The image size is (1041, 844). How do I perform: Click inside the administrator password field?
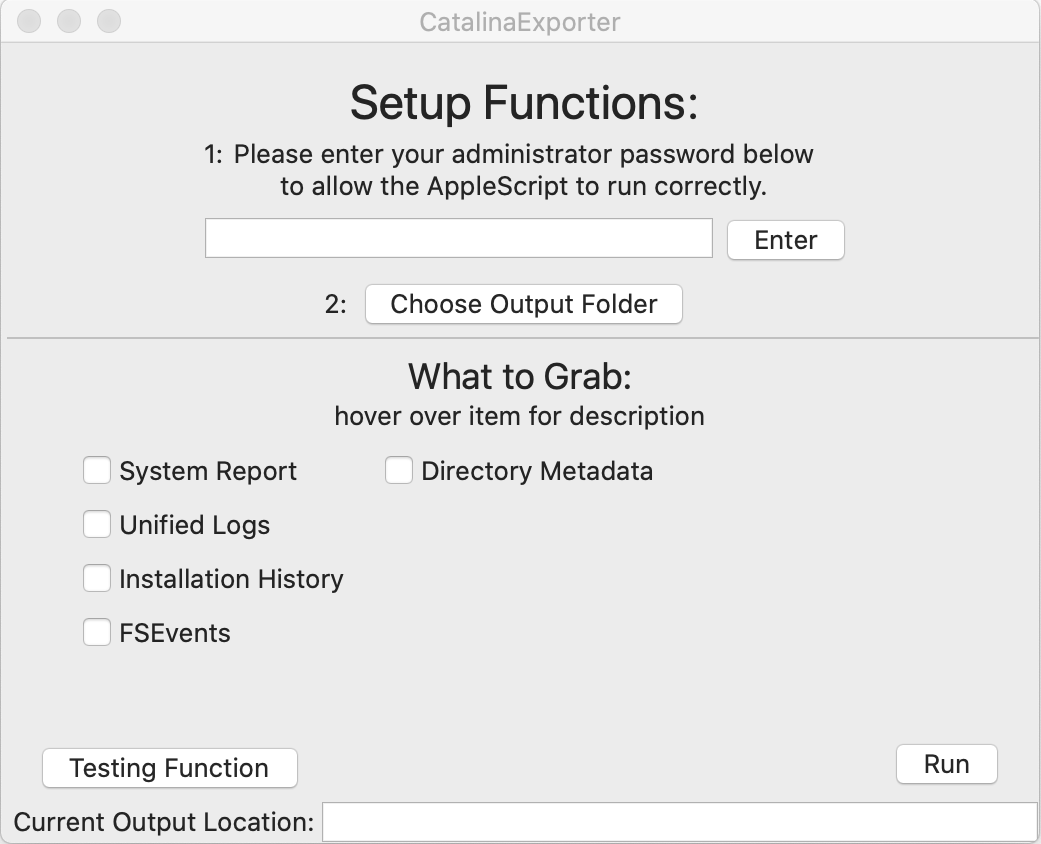pos(458,237)
